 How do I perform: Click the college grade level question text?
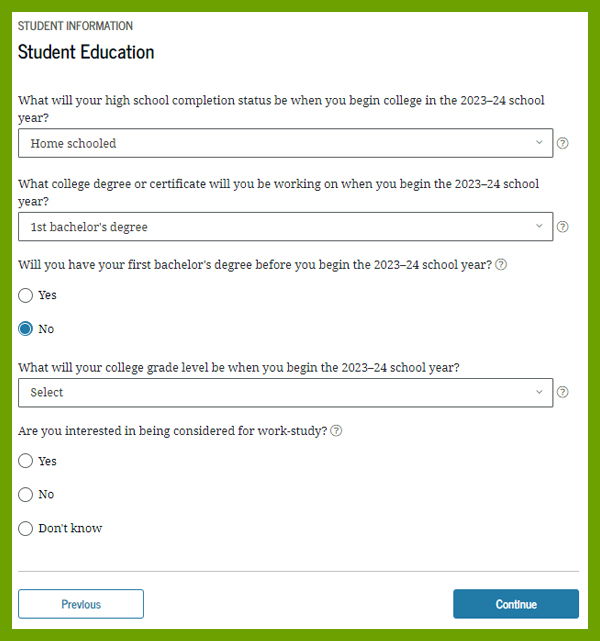[239, 368]
